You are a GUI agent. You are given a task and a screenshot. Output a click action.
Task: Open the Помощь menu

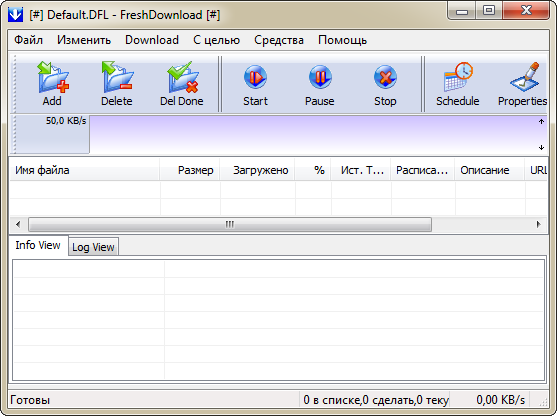pos(342,40)
